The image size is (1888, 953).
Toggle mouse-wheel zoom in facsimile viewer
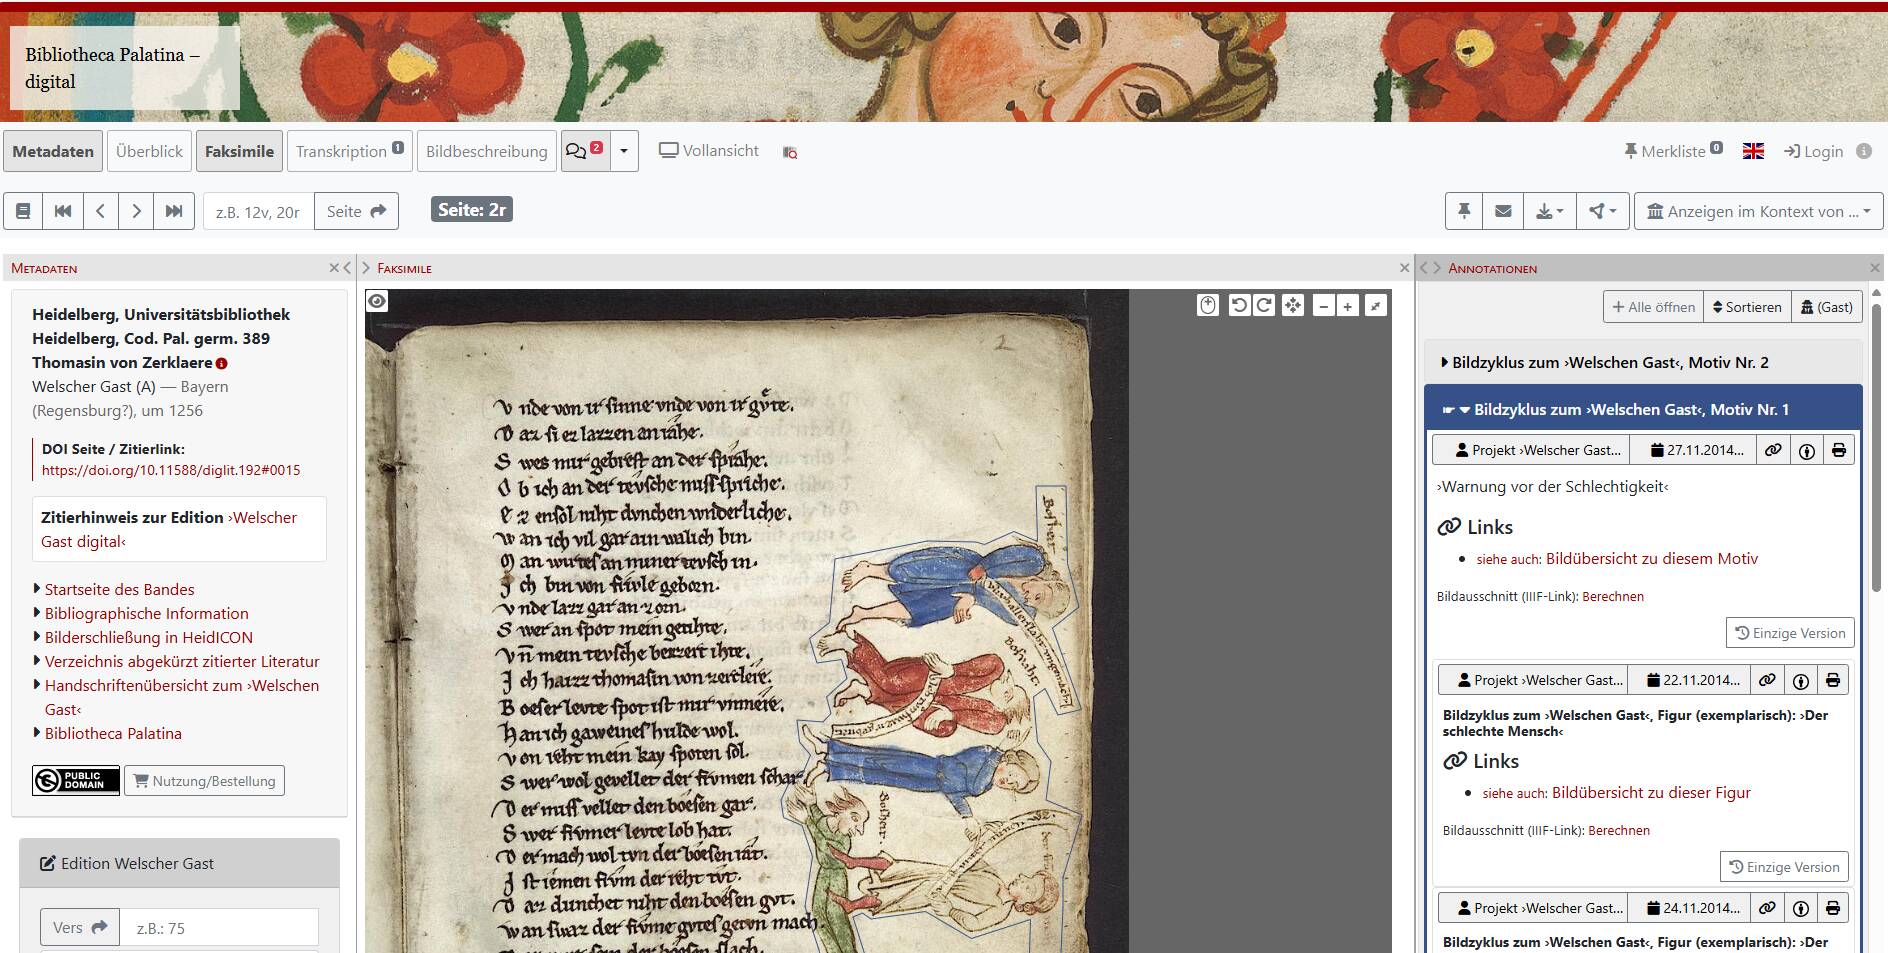(1208, 306)
